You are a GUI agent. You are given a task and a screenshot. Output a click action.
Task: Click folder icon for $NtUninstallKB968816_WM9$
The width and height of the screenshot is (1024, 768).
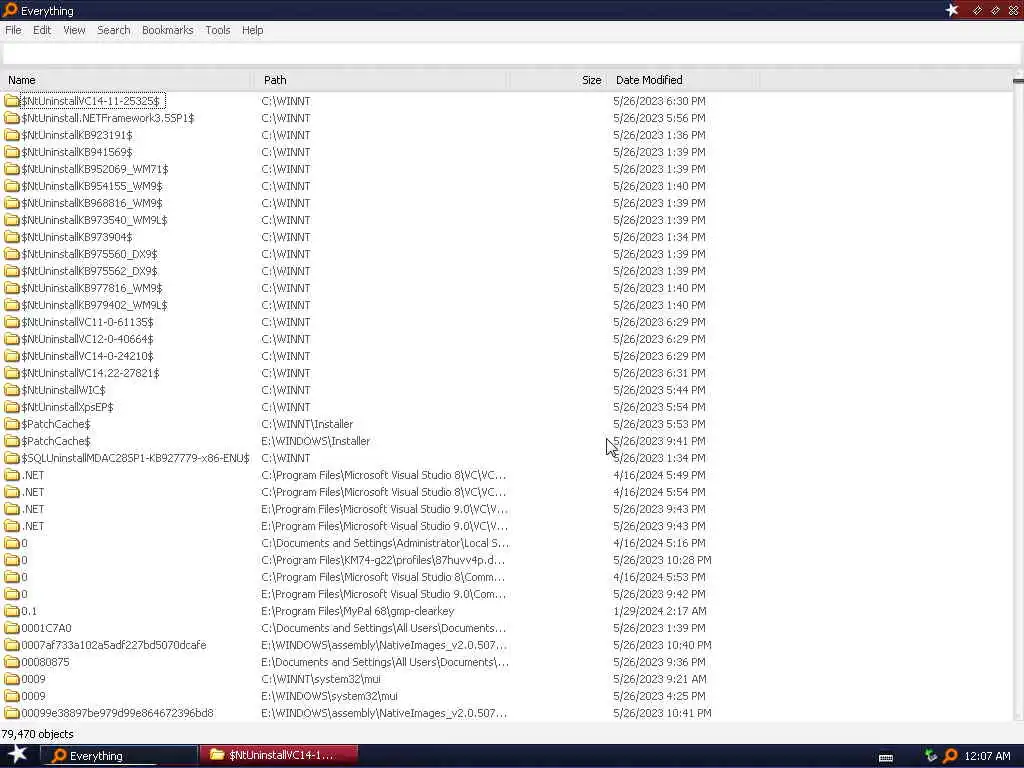[x=12, y=202]
